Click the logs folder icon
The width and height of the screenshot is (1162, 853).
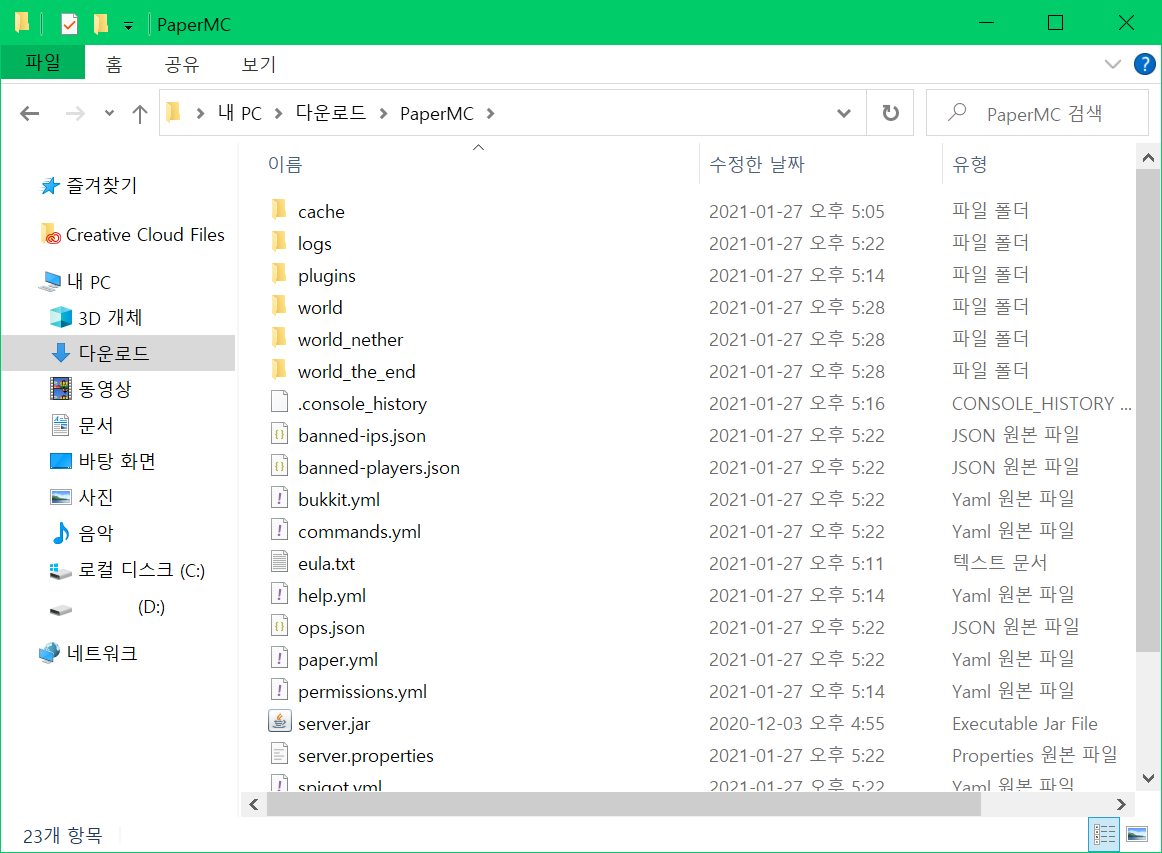[279, 242]
